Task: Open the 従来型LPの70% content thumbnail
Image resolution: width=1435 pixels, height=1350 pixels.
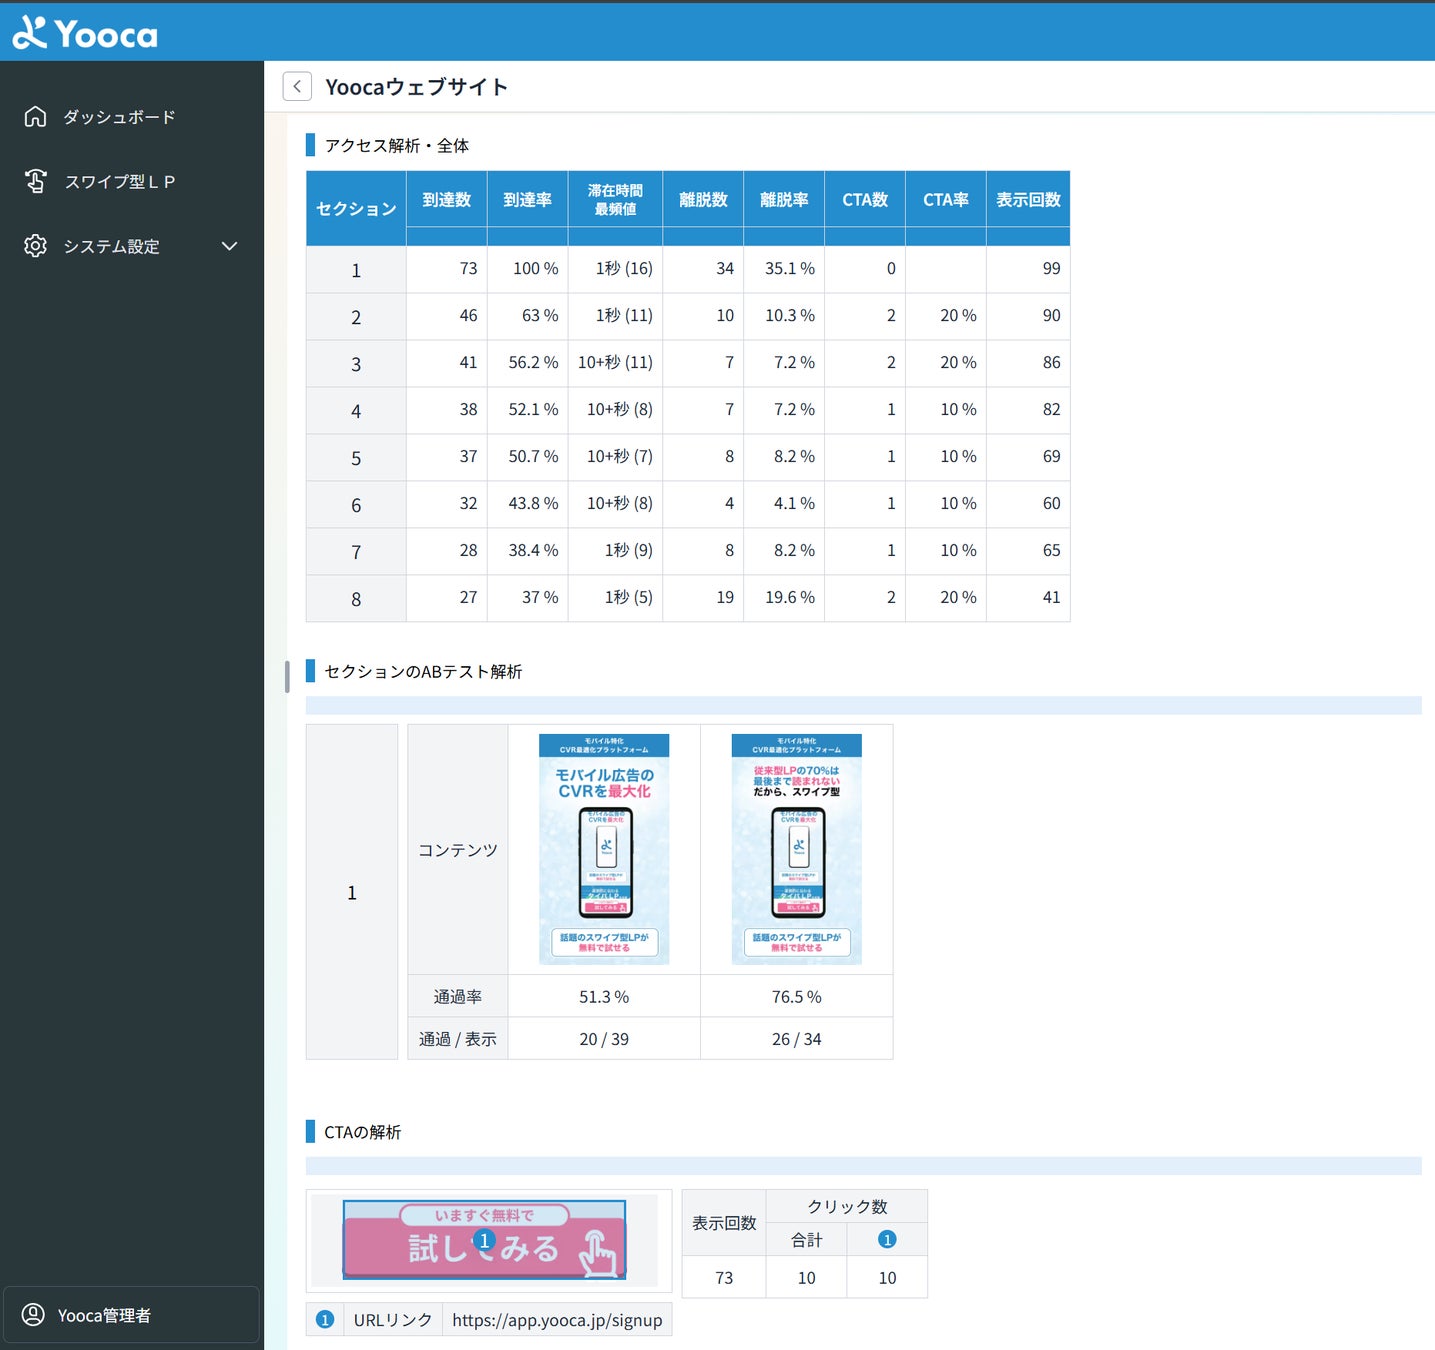Action: tap(796, 849)
